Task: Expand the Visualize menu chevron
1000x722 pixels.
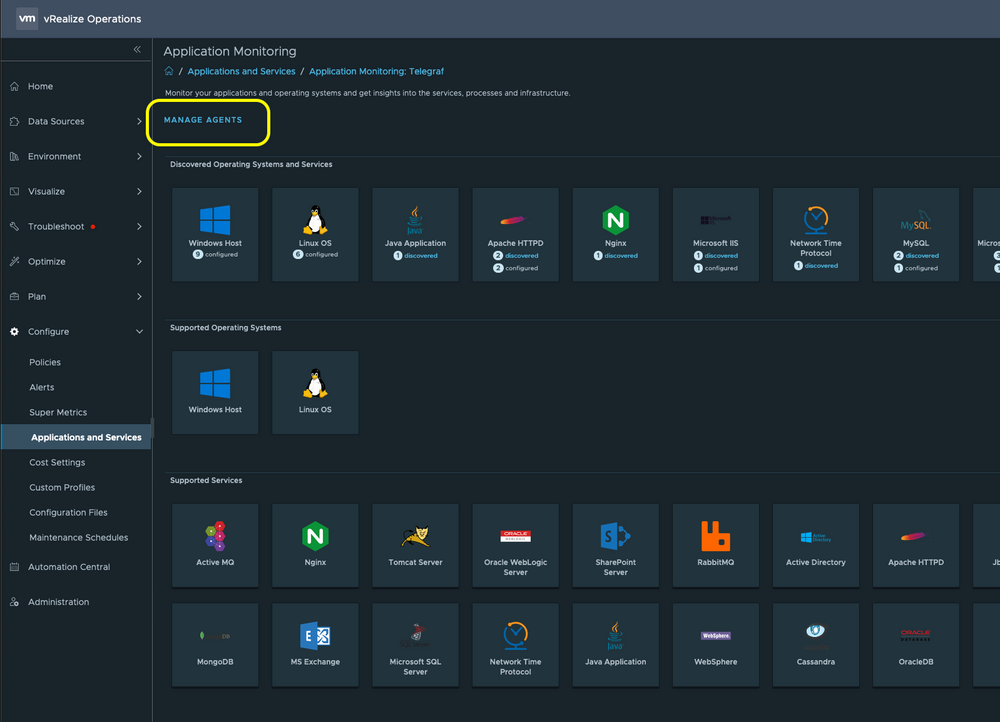Action: click(139, 191)
